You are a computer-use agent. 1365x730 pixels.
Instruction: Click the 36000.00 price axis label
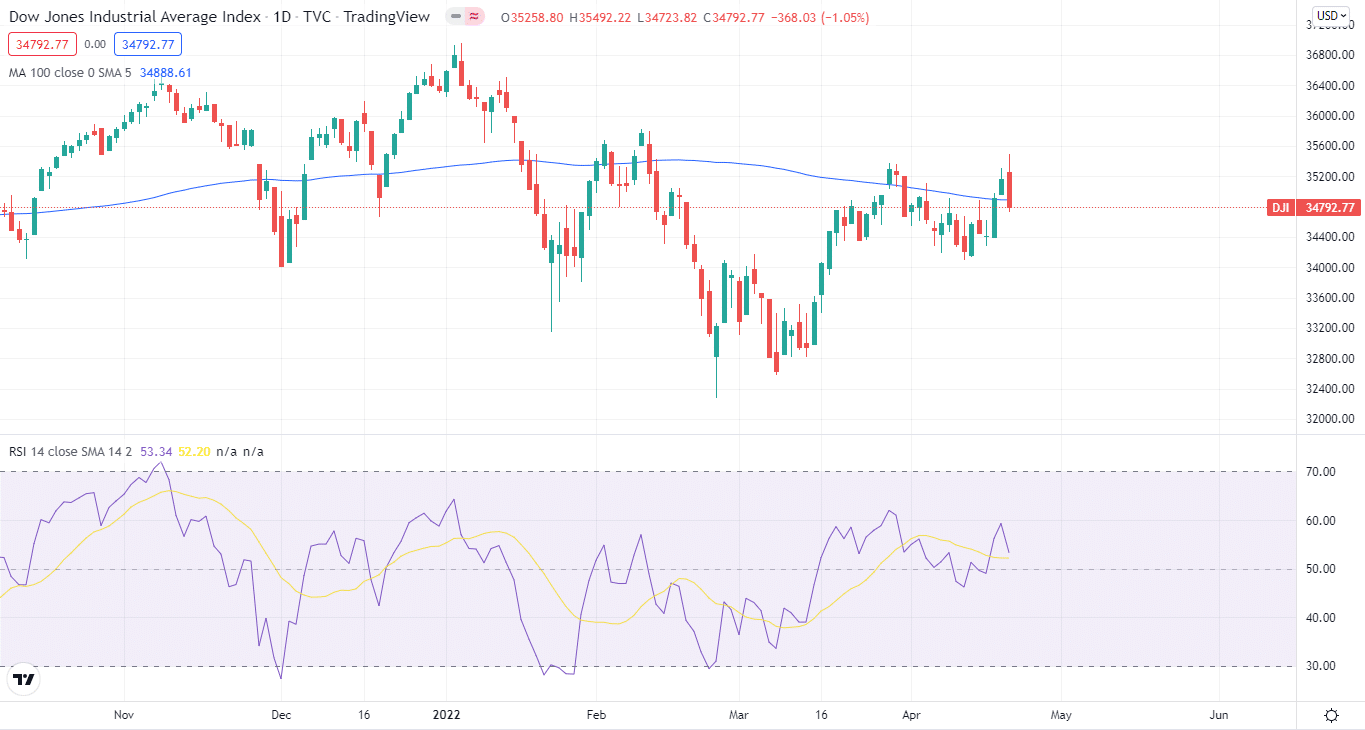pyautogui.click(x=1330, y=116)
